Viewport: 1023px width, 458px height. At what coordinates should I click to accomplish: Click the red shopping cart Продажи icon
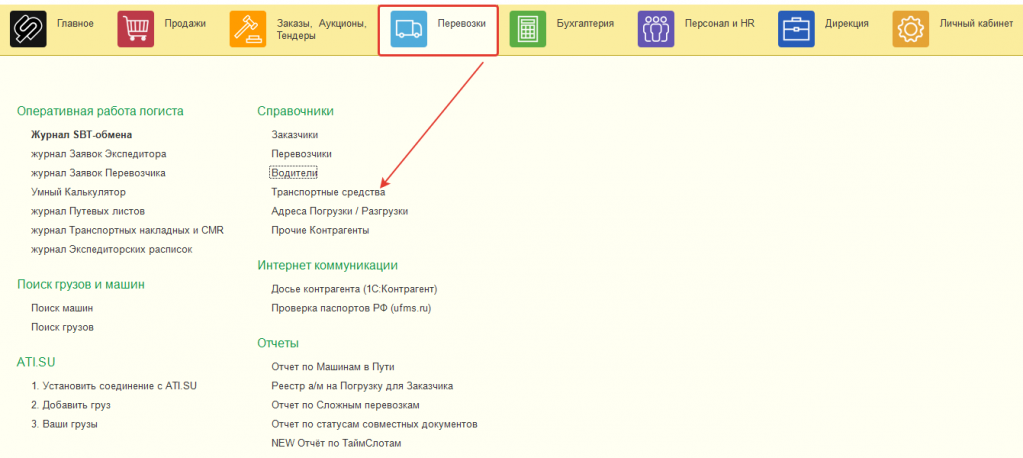coord(136,29)
